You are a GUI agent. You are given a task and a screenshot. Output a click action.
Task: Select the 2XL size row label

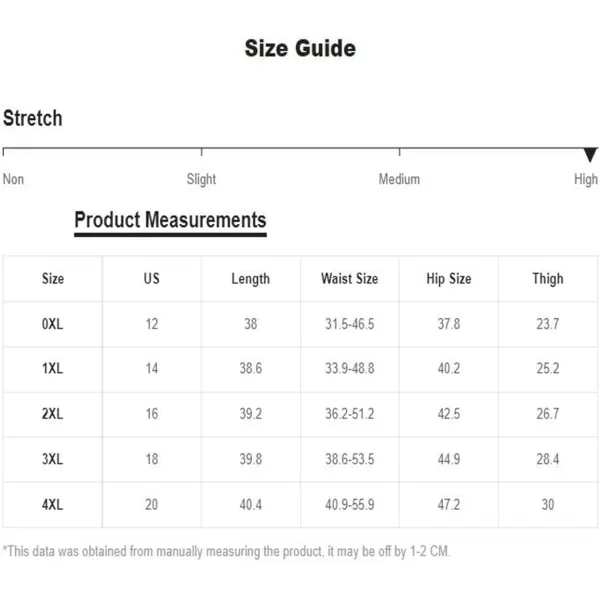tap(52, 414)
